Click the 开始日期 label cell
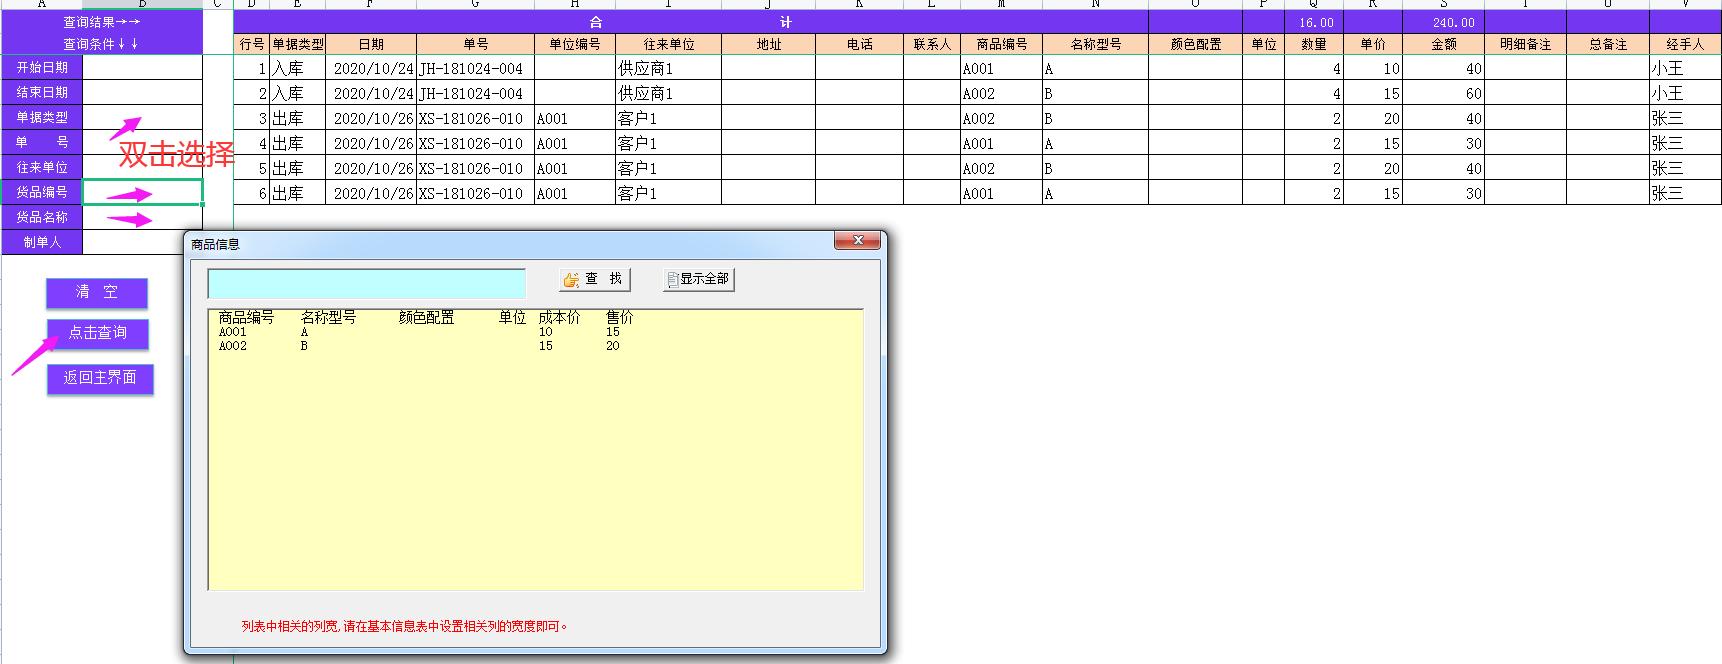This screenshot has width=1722, height=664. pyautogui.click(x=42, y=67)
